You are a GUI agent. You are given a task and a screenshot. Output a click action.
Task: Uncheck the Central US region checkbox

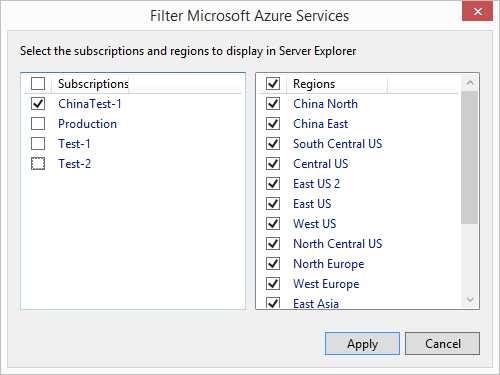coord(273,164)
